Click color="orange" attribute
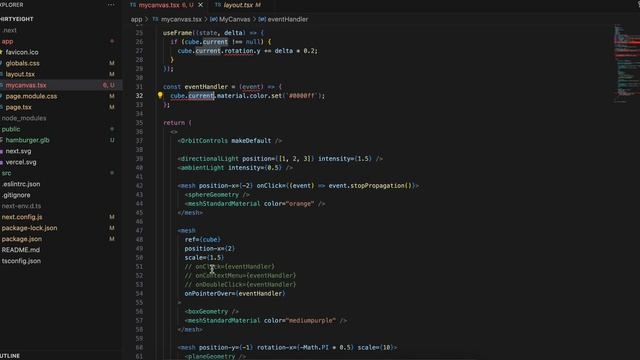Viewport: 640px width, 360px height. click(289, 203)
